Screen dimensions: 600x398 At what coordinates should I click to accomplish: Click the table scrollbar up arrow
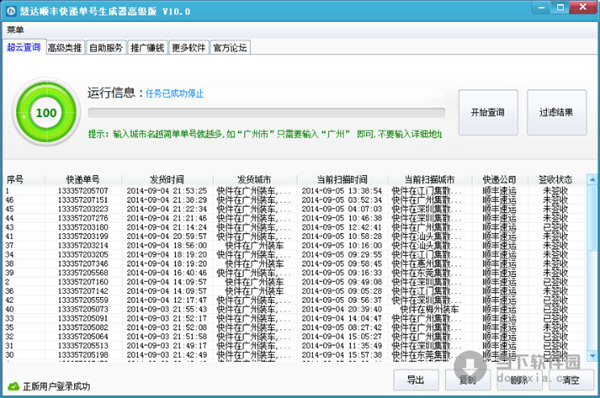pos(592,179)
